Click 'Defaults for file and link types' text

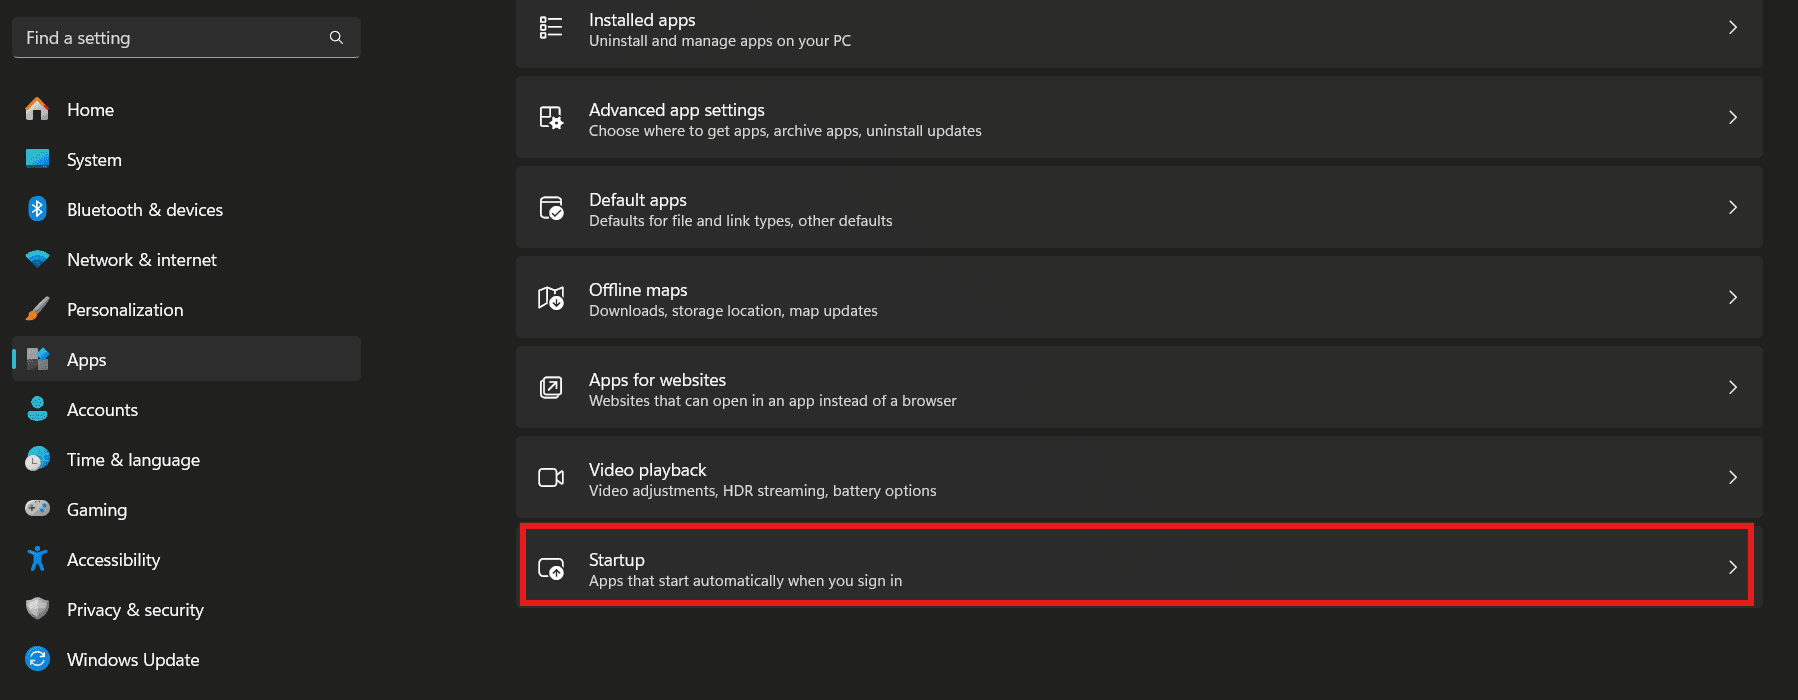pyautogui.click(x=740, y=221)
